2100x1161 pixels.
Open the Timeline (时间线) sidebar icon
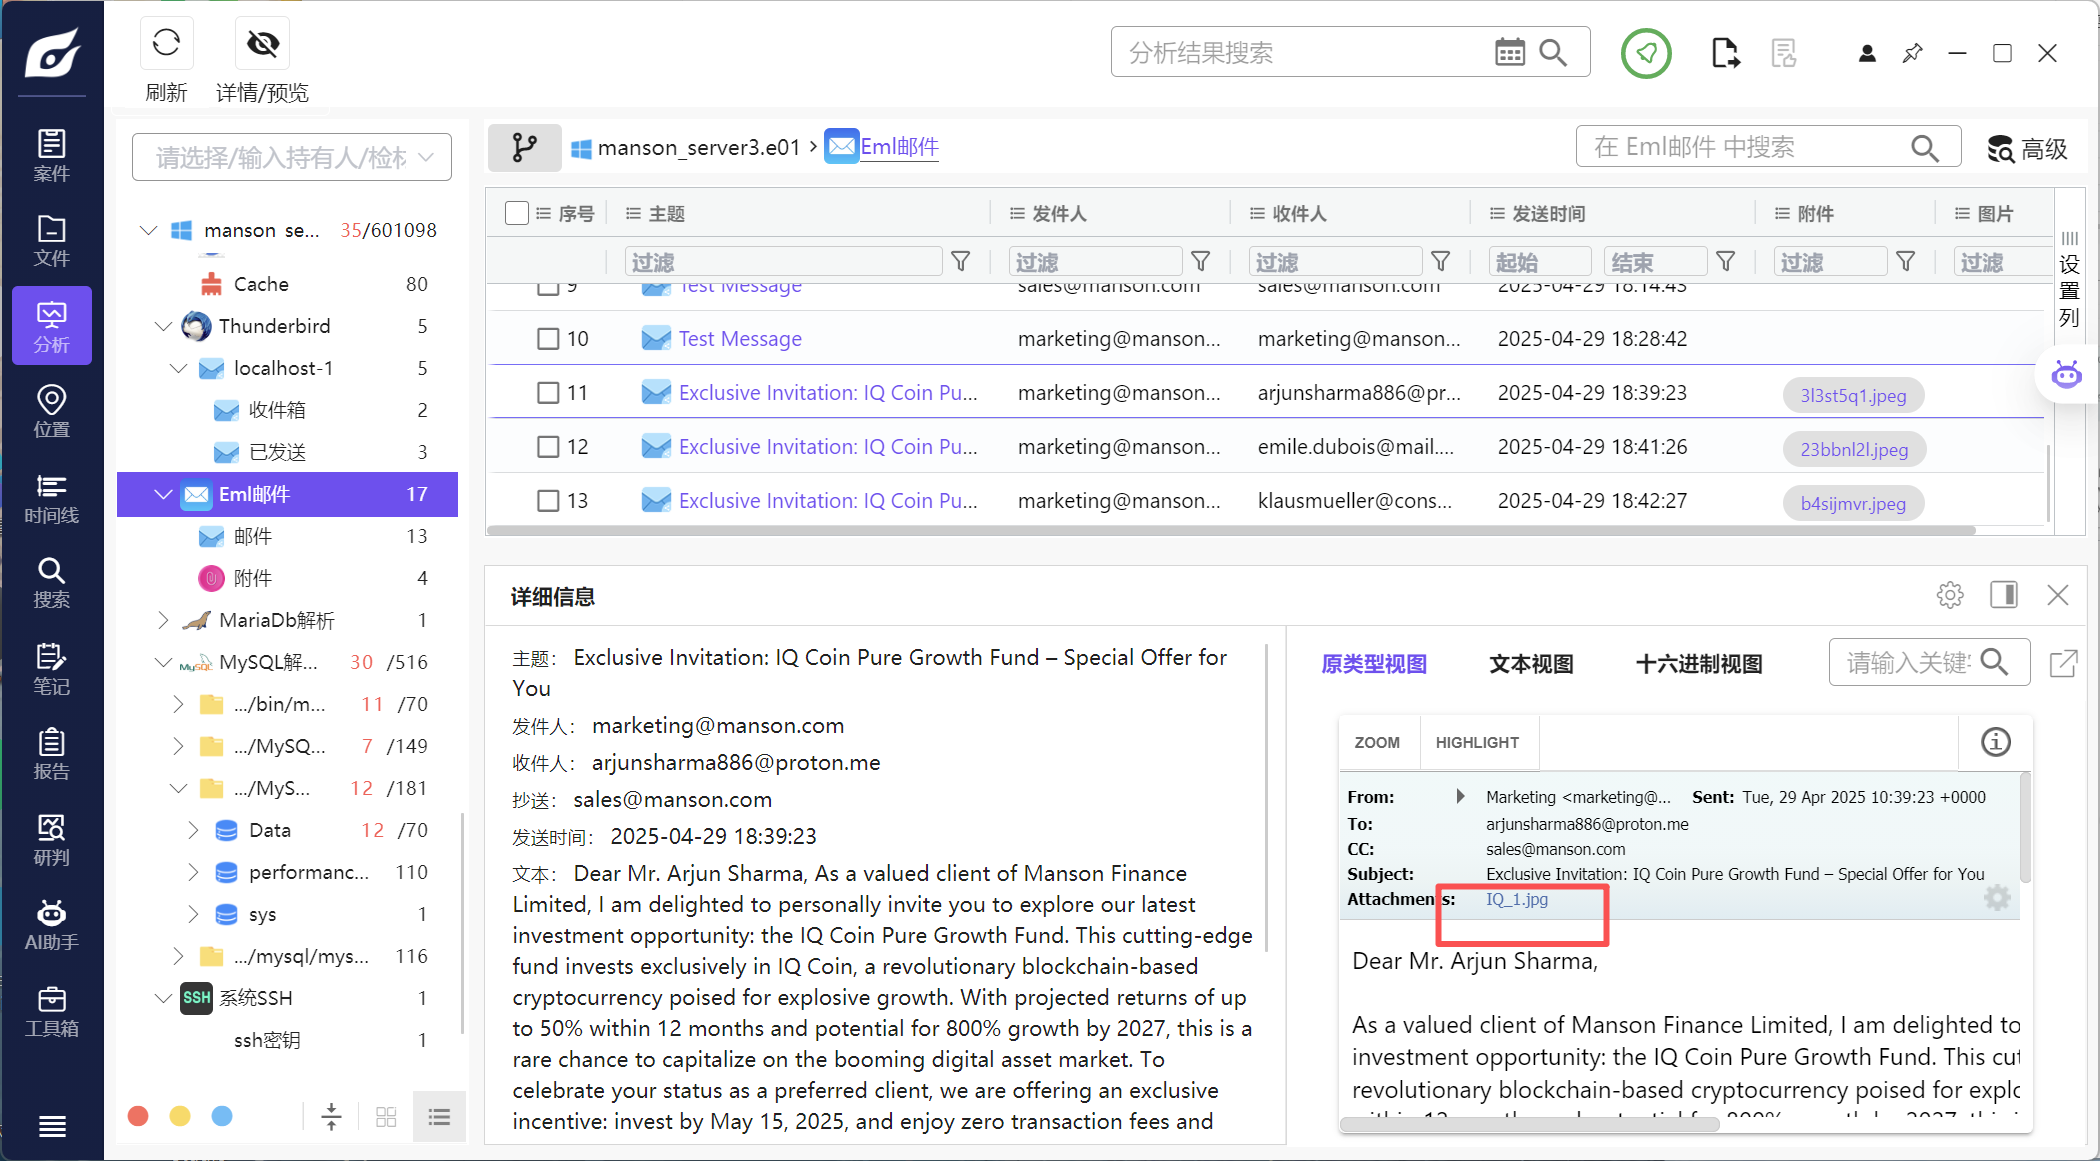51,498
